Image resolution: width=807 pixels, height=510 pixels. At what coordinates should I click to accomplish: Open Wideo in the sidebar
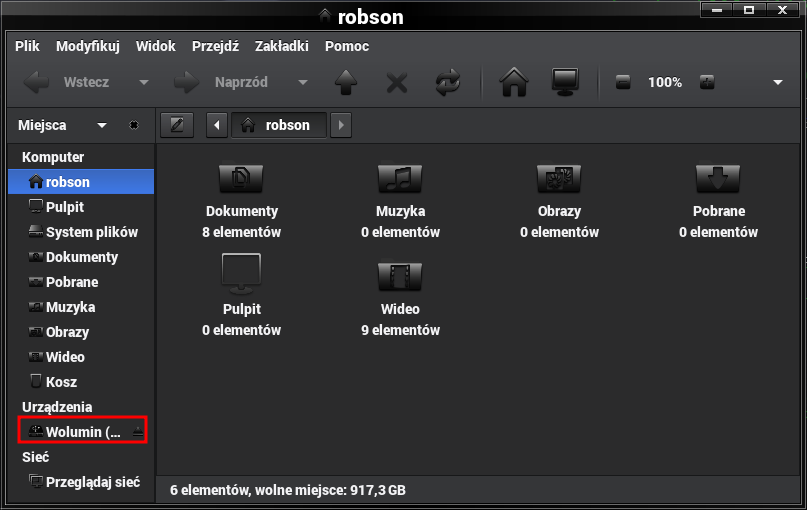click(81, 357)
